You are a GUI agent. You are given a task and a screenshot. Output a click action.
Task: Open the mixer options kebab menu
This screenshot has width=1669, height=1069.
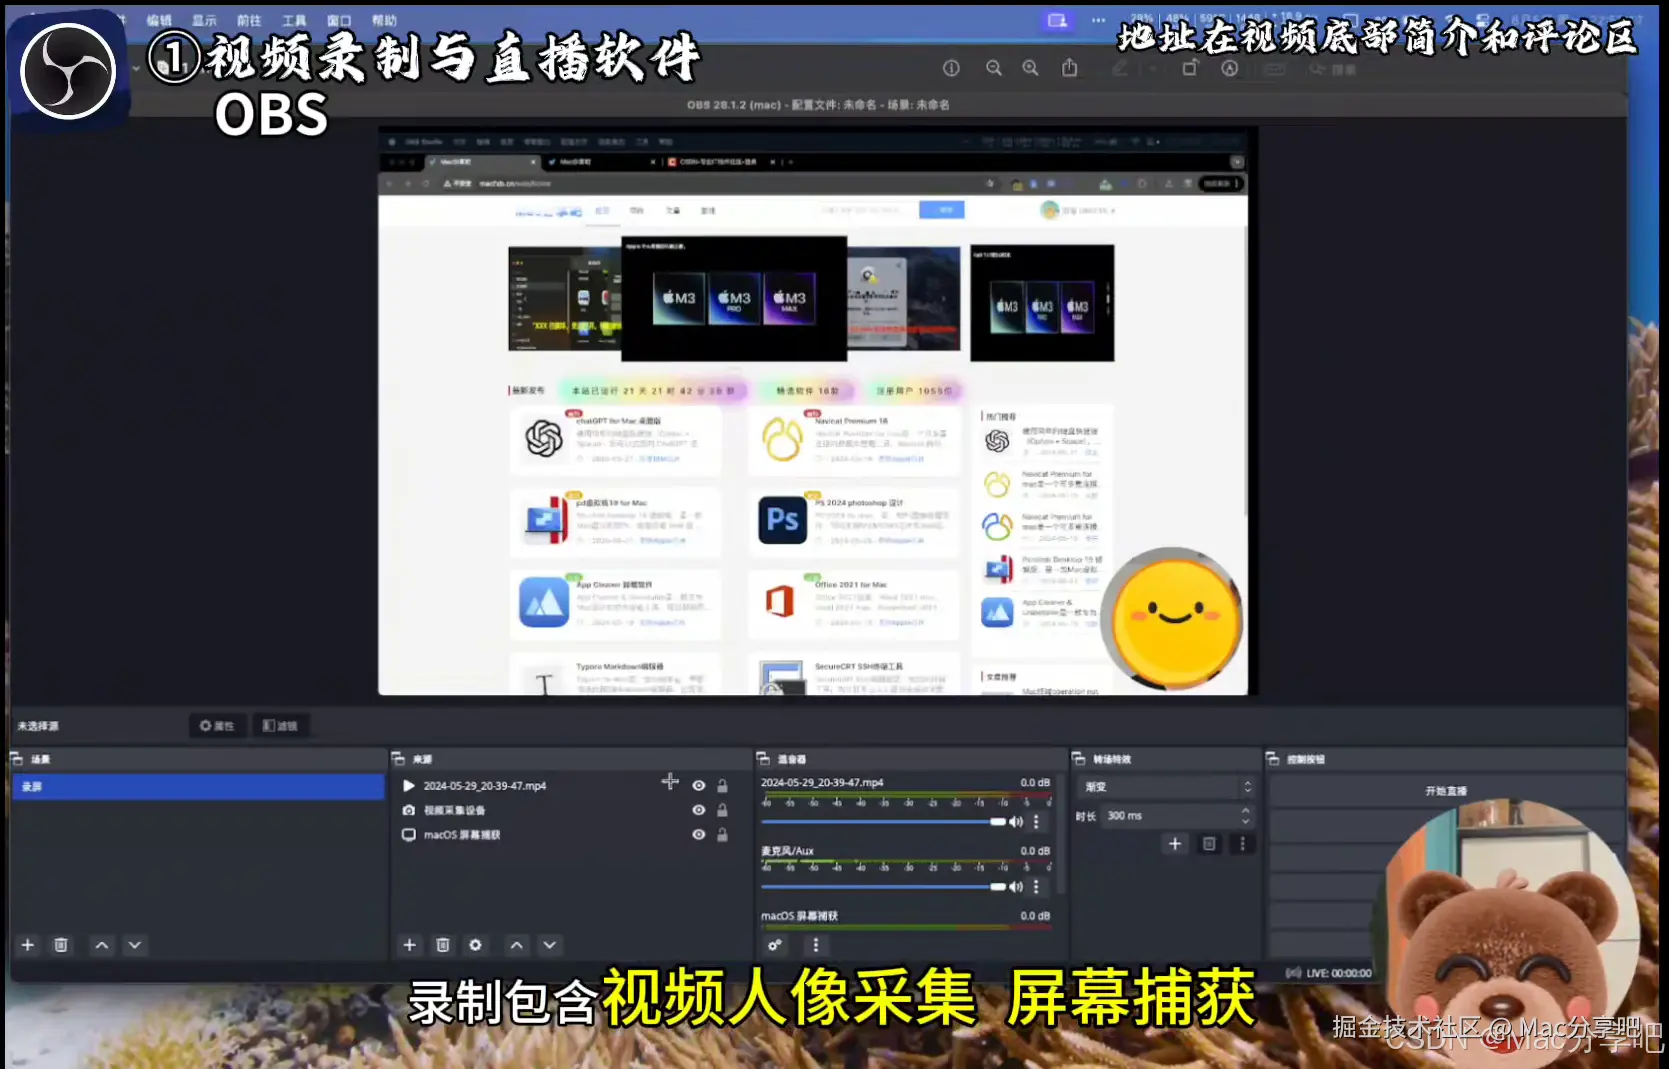click(x=815, y=944)
